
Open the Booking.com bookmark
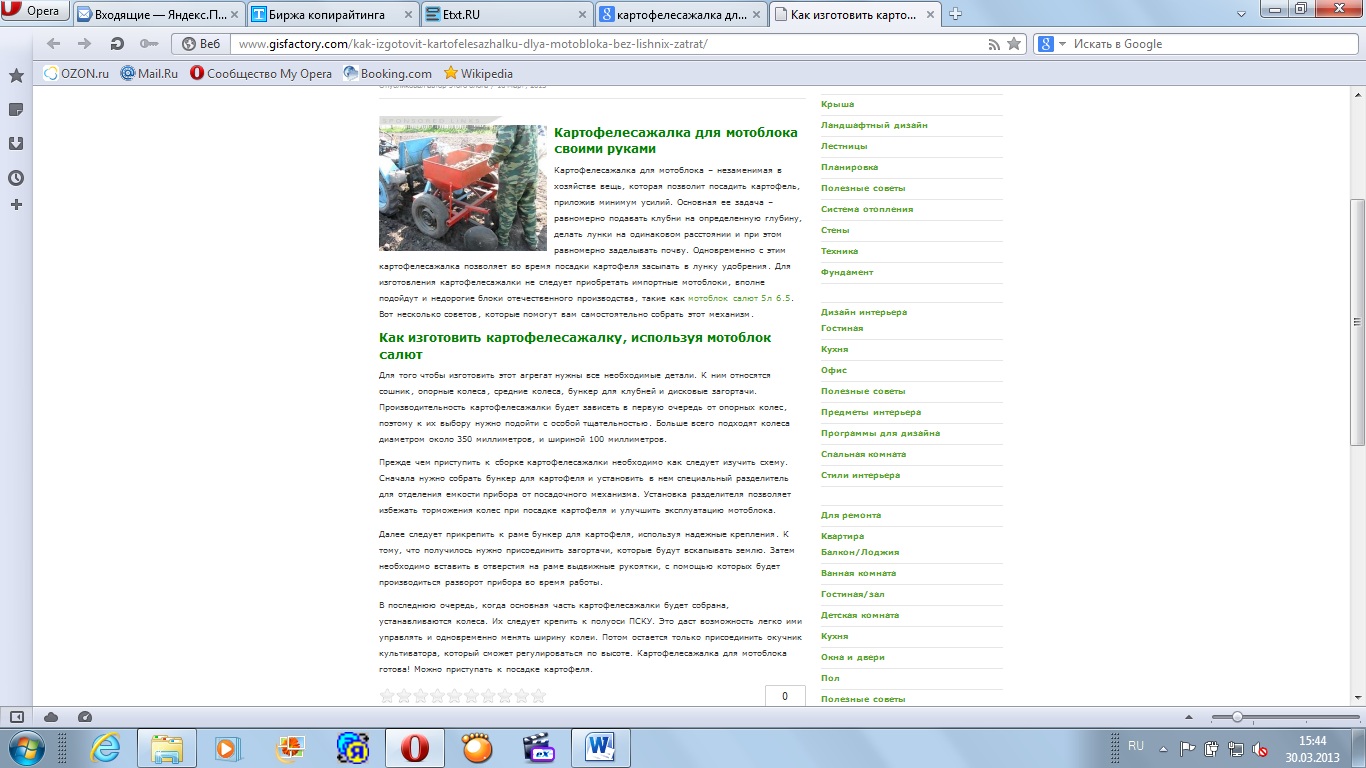(x=387, y=73)
